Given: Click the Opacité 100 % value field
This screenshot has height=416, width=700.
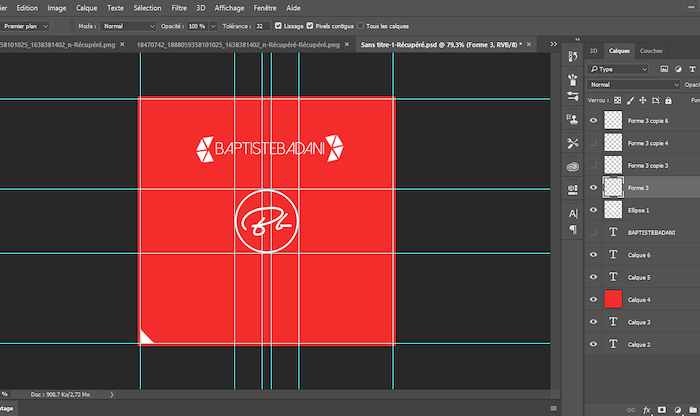Looking at the screenshot, I should 197,26.
